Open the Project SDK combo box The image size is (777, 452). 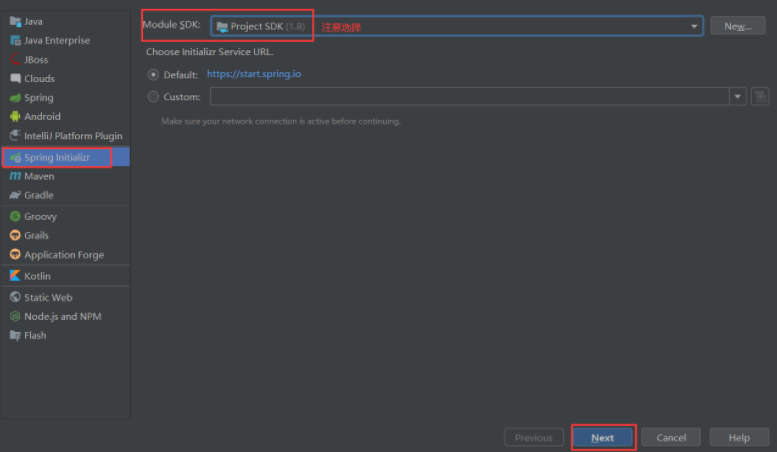click(x=457, y=26)
